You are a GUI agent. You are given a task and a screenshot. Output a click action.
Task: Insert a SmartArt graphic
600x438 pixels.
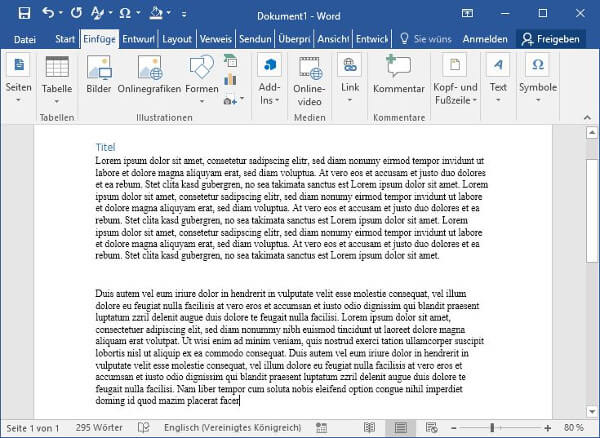click(230, 60)
